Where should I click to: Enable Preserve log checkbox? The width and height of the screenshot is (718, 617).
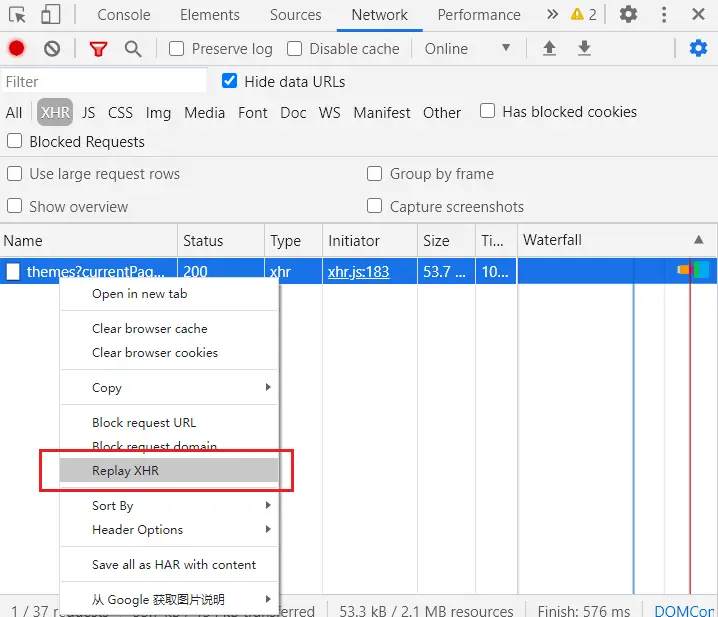[x=177, y=49]
